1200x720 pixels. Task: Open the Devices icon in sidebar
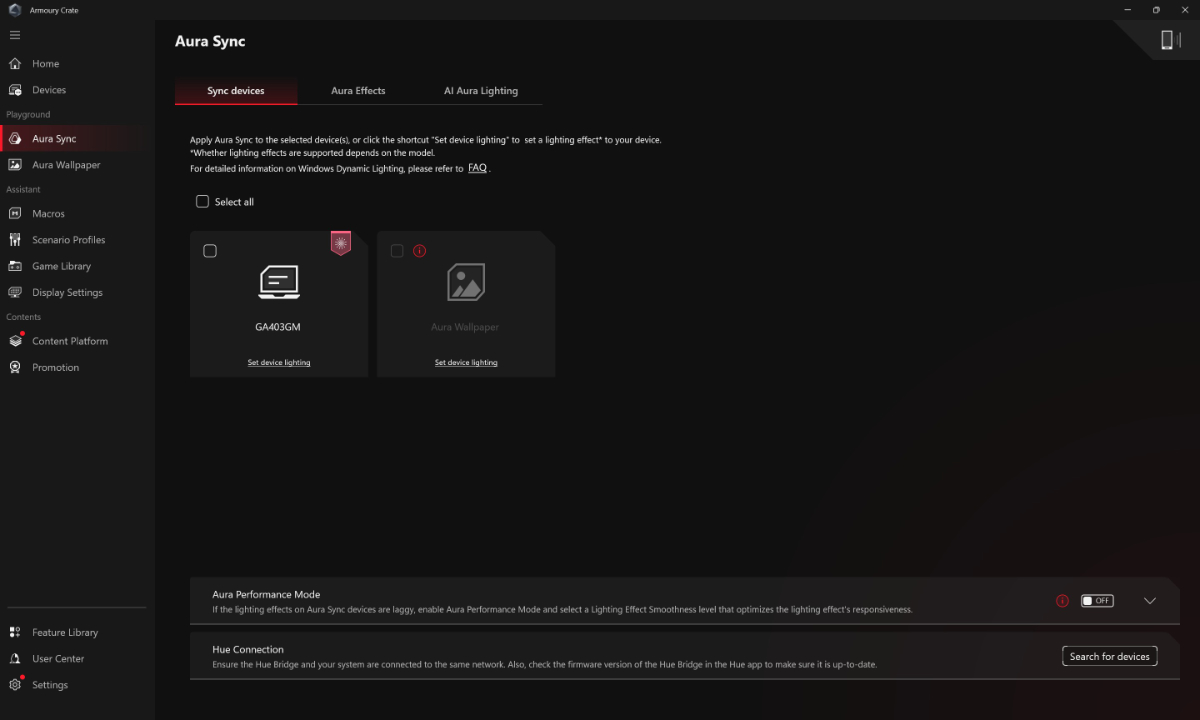[15, 90]
